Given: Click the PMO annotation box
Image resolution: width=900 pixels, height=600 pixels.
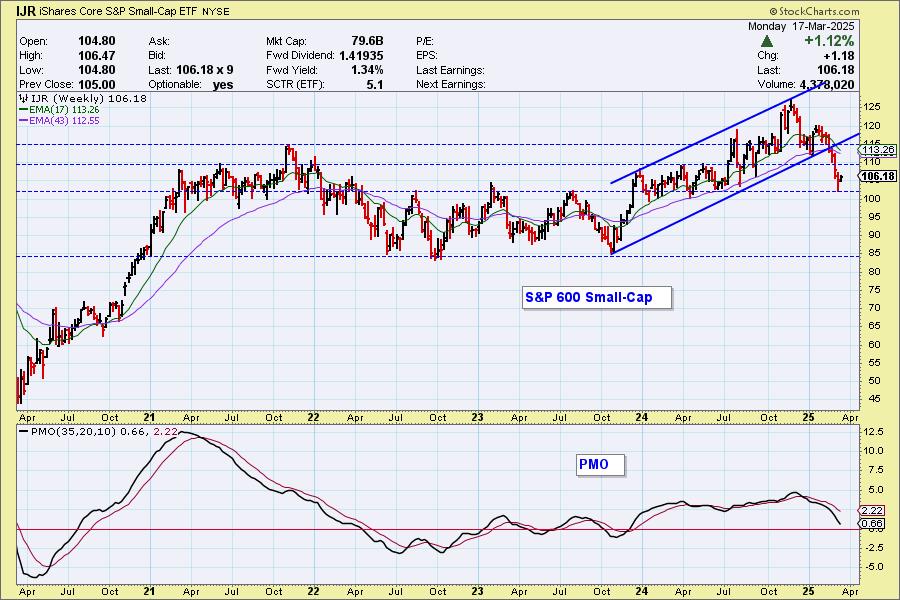Looking at the screenshot, I should [600, 464].
